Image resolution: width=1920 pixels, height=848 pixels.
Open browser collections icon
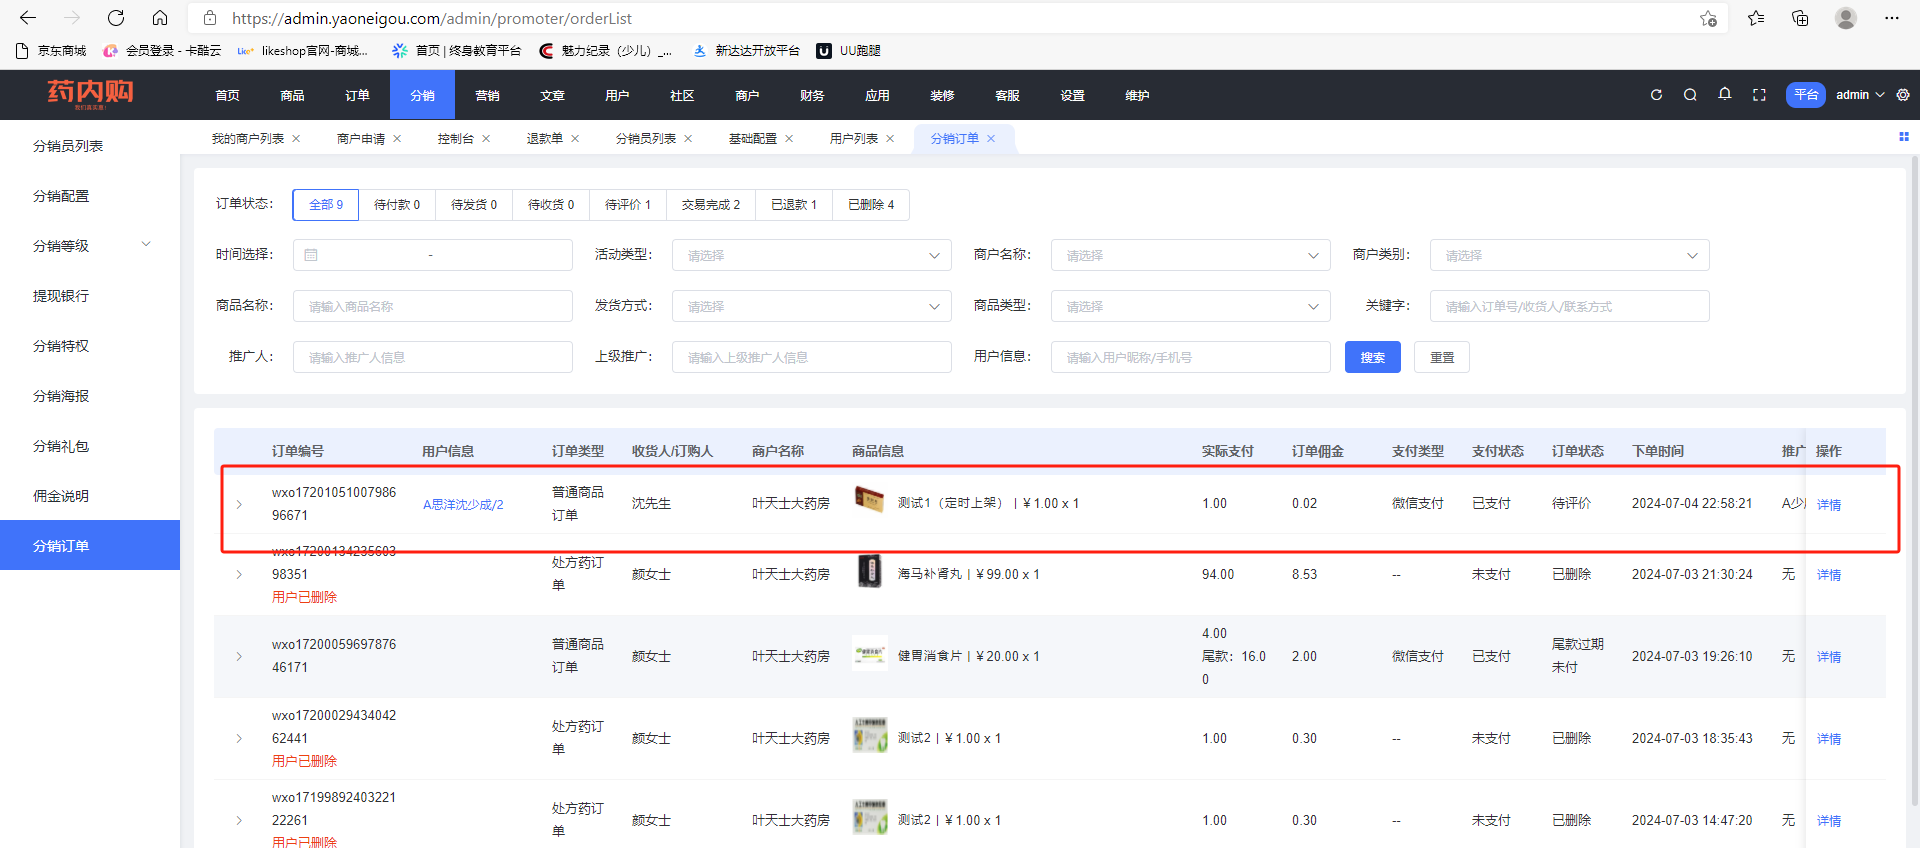coord(1800,18)
